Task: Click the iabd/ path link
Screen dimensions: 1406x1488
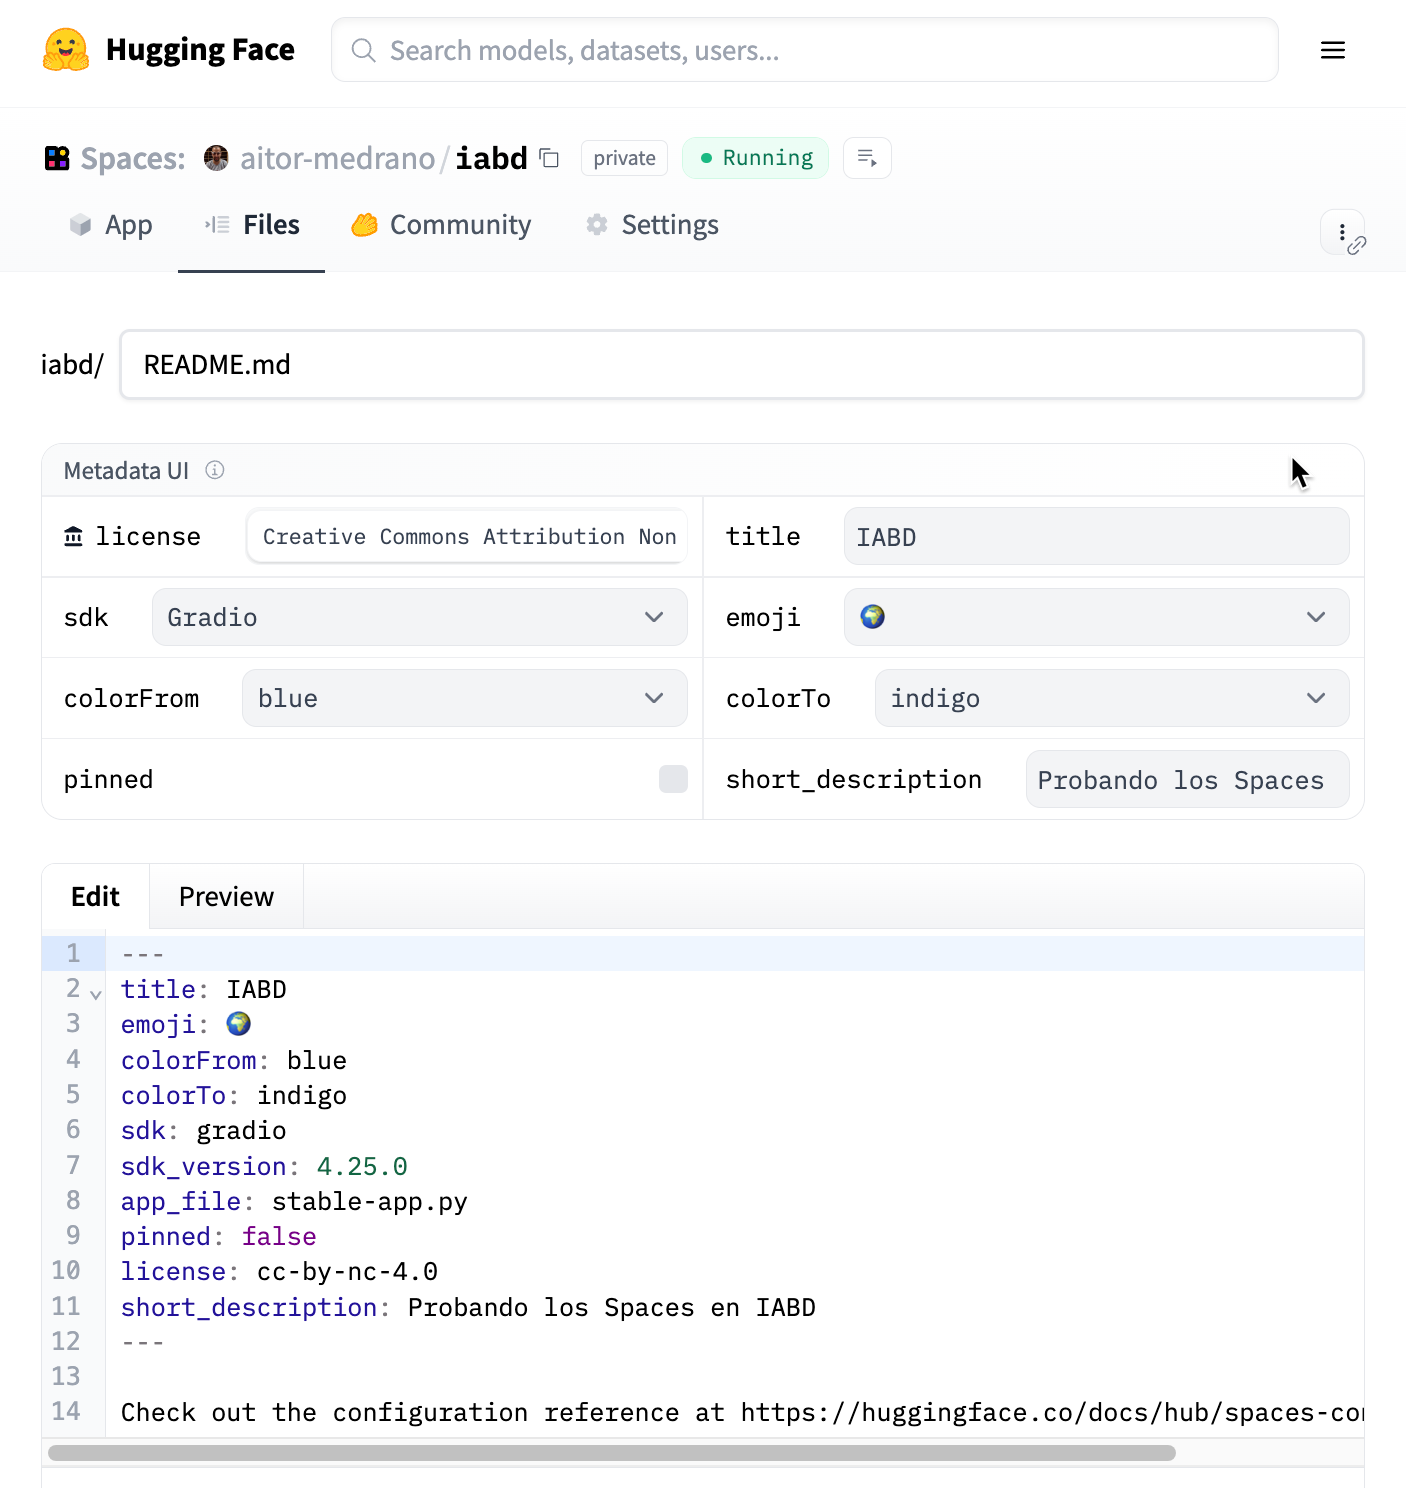Action: point(72,364)
